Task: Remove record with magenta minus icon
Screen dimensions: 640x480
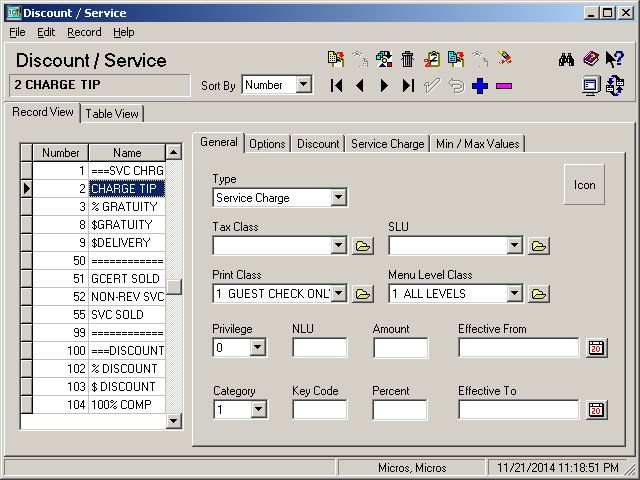Action: coord(504,86)
